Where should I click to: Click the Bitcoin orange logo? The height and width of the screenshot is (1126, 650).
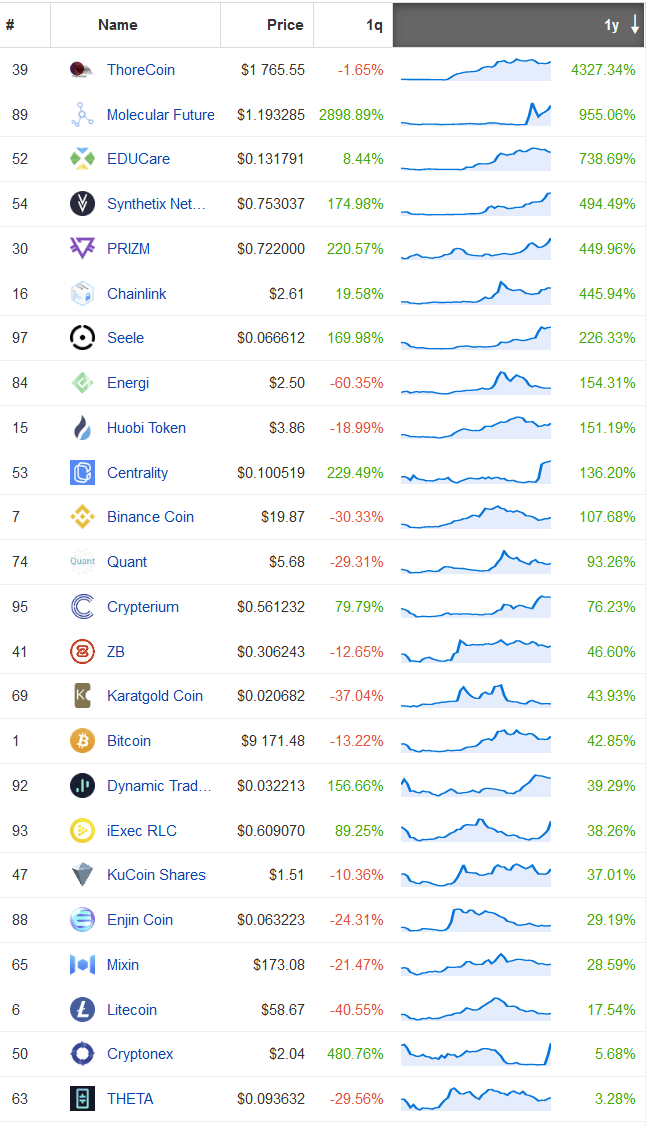click(x=82, y=740)
